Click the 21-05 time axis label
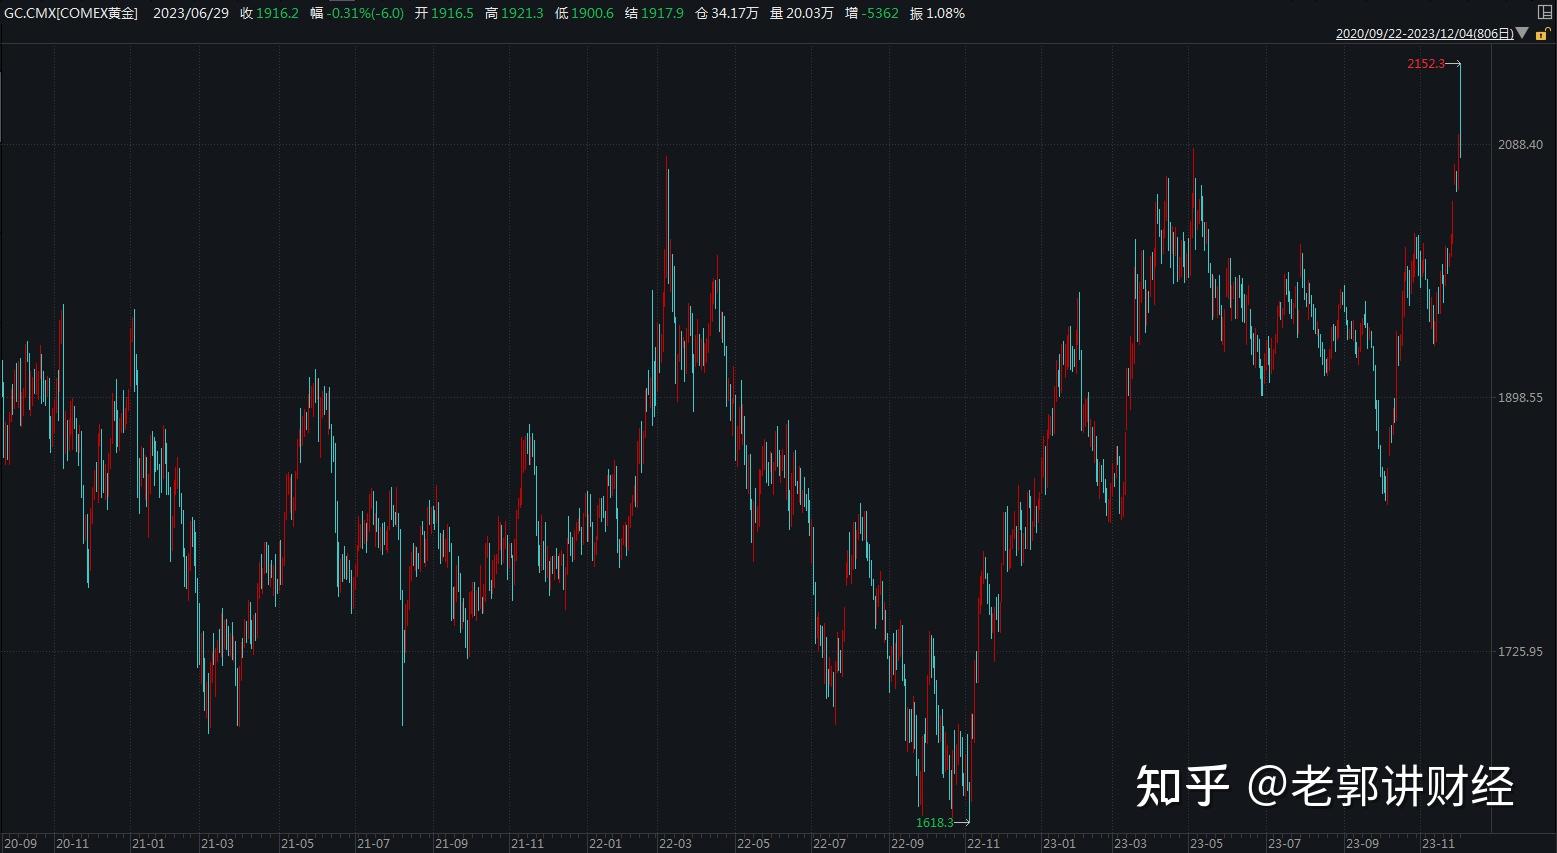Screen dimensions: 1557x853 [297, 844]
